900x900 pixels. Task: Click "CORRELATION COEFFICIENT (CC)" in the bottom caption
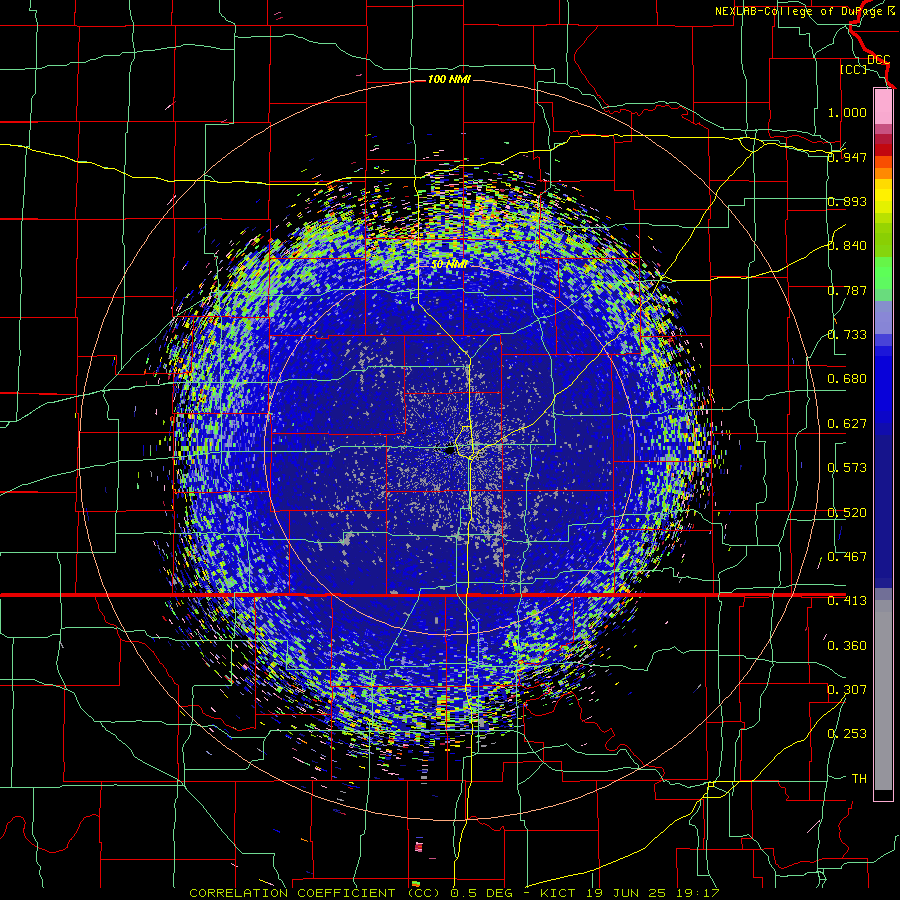(315, 894)
